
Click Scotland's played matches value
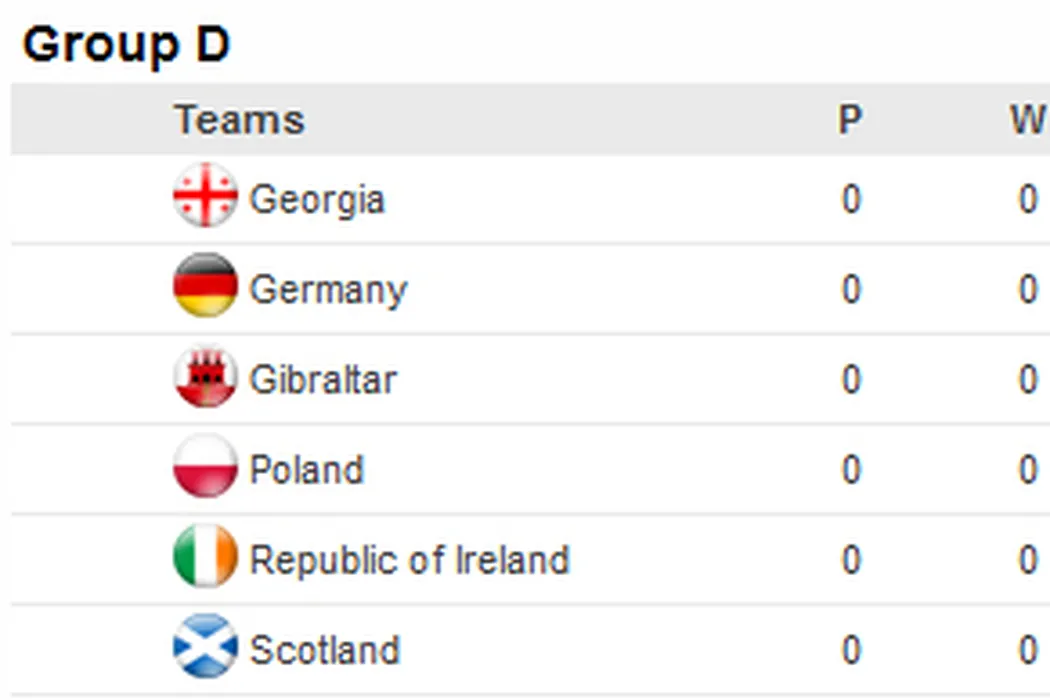[850, 650]
